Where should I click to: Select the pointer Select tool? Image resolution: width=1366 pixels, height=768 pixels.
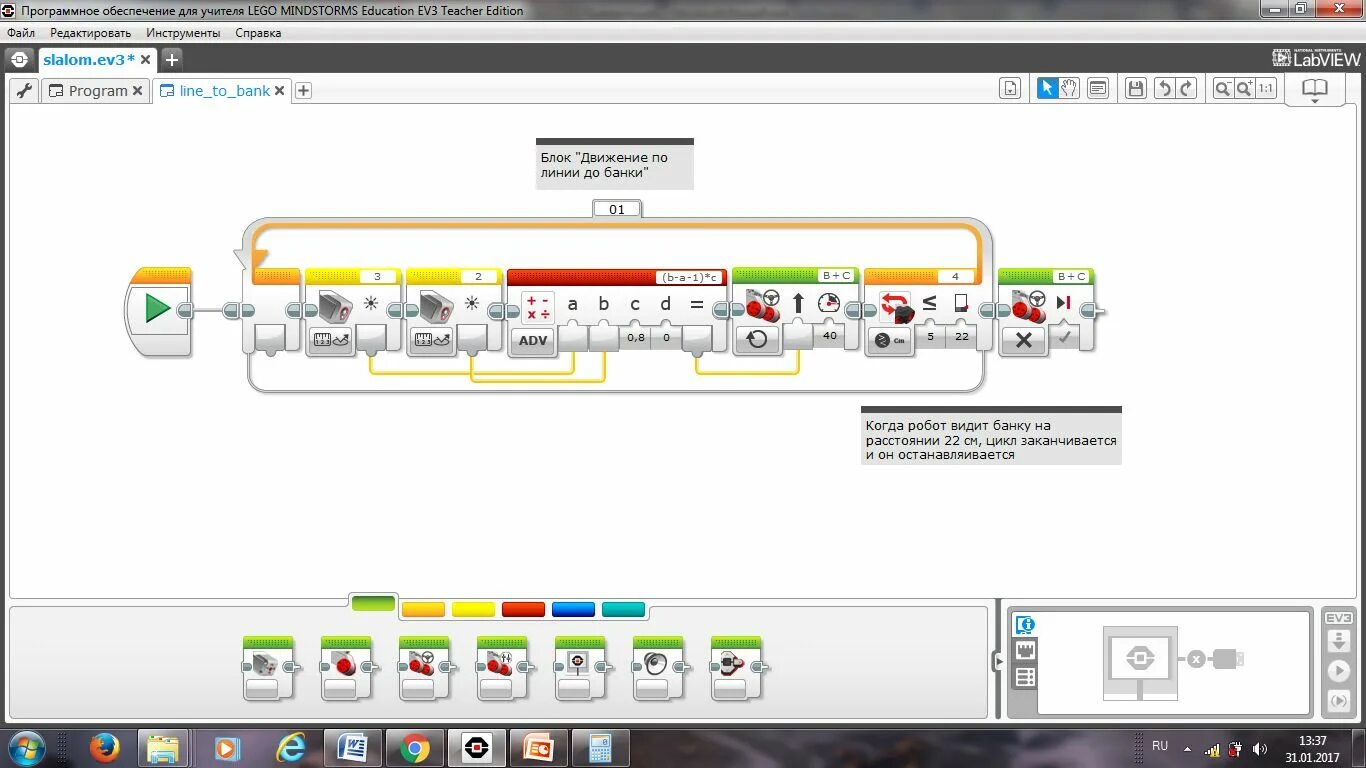click(x=1047, y=89)
